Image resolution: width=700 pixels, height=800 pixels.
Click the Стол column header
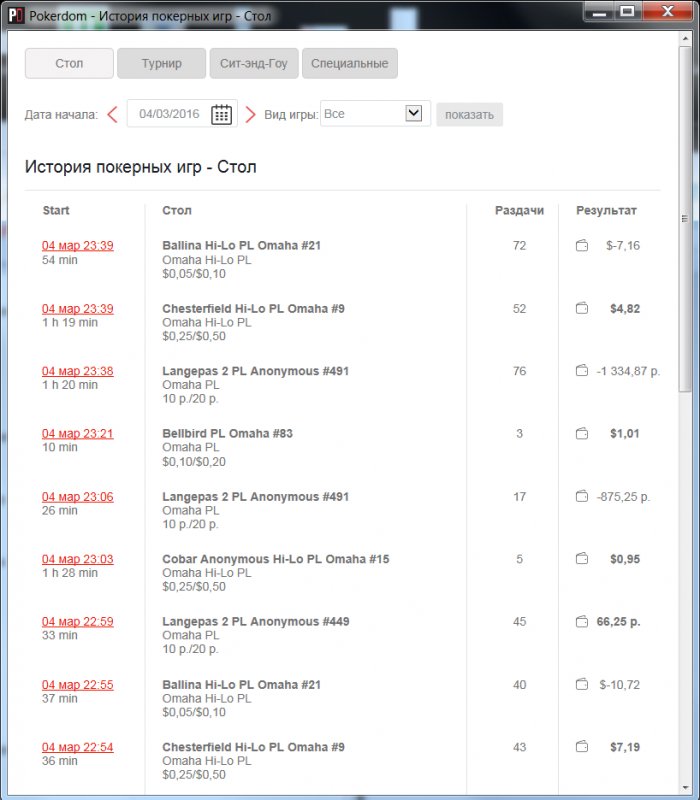[177, 210]
